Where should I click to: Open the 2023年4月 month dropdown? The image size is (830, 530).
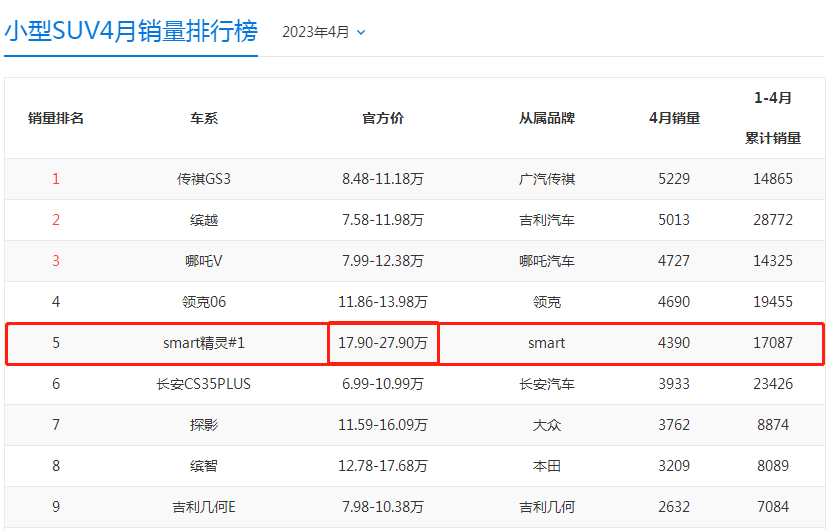point(323,32)
